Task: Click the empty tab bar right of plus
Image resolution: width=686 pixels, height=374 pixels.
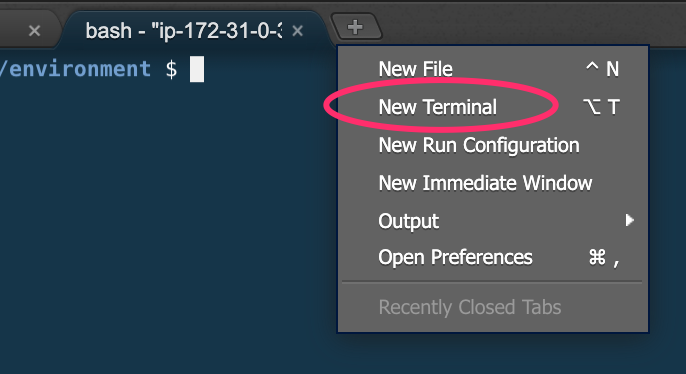Action: tap(534, 24)
